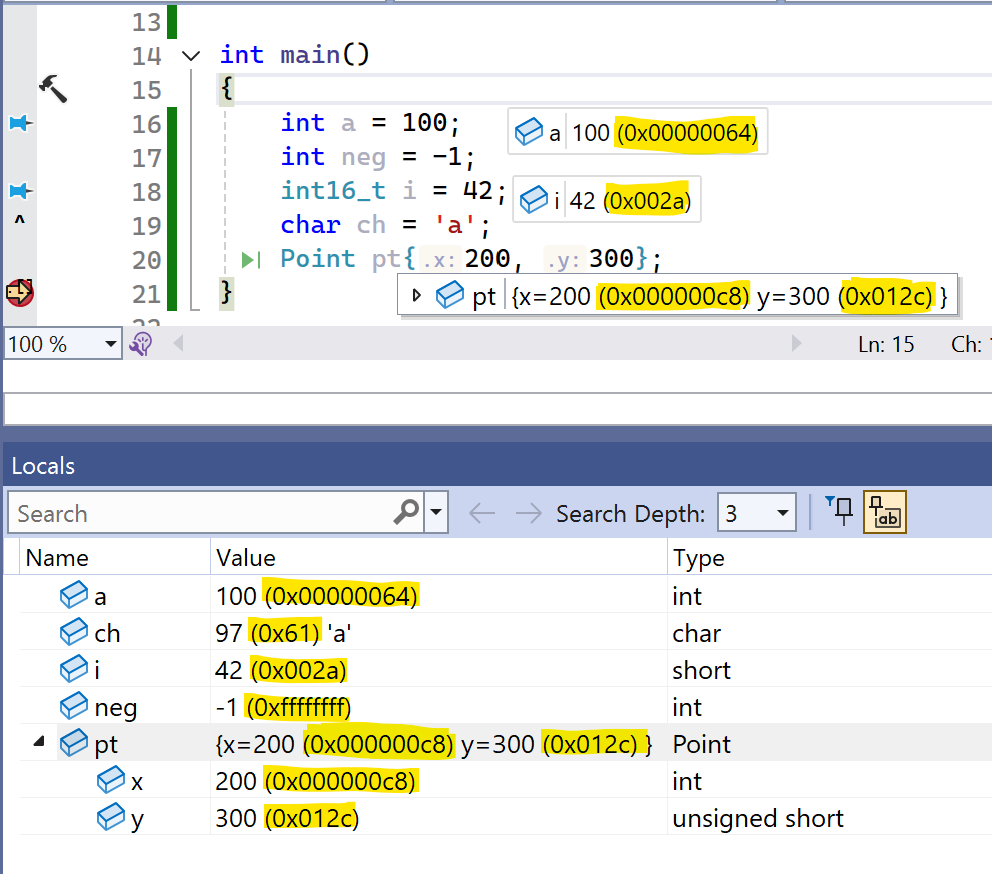Click the value 100 (0x00000064) in Locals
This screenshot has height=874, width=992.
316,596
